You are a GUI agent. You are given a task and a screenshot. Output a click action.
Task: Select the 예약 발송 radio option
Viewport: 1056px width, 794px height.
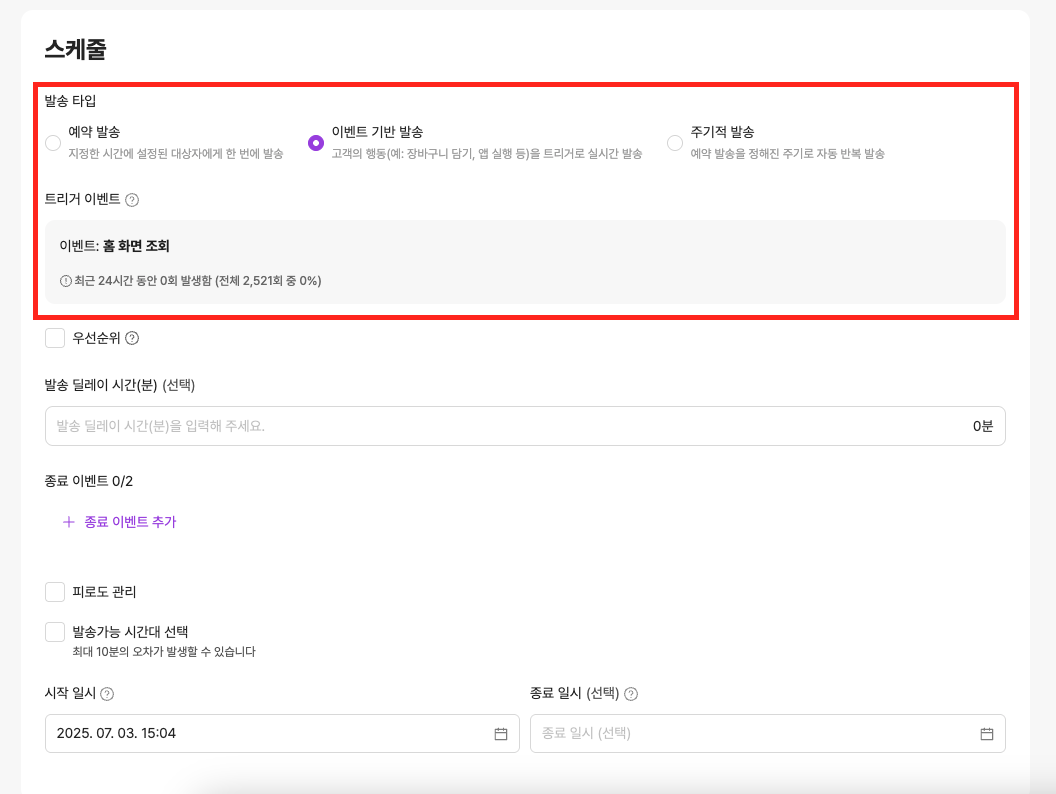coord(53,143)
